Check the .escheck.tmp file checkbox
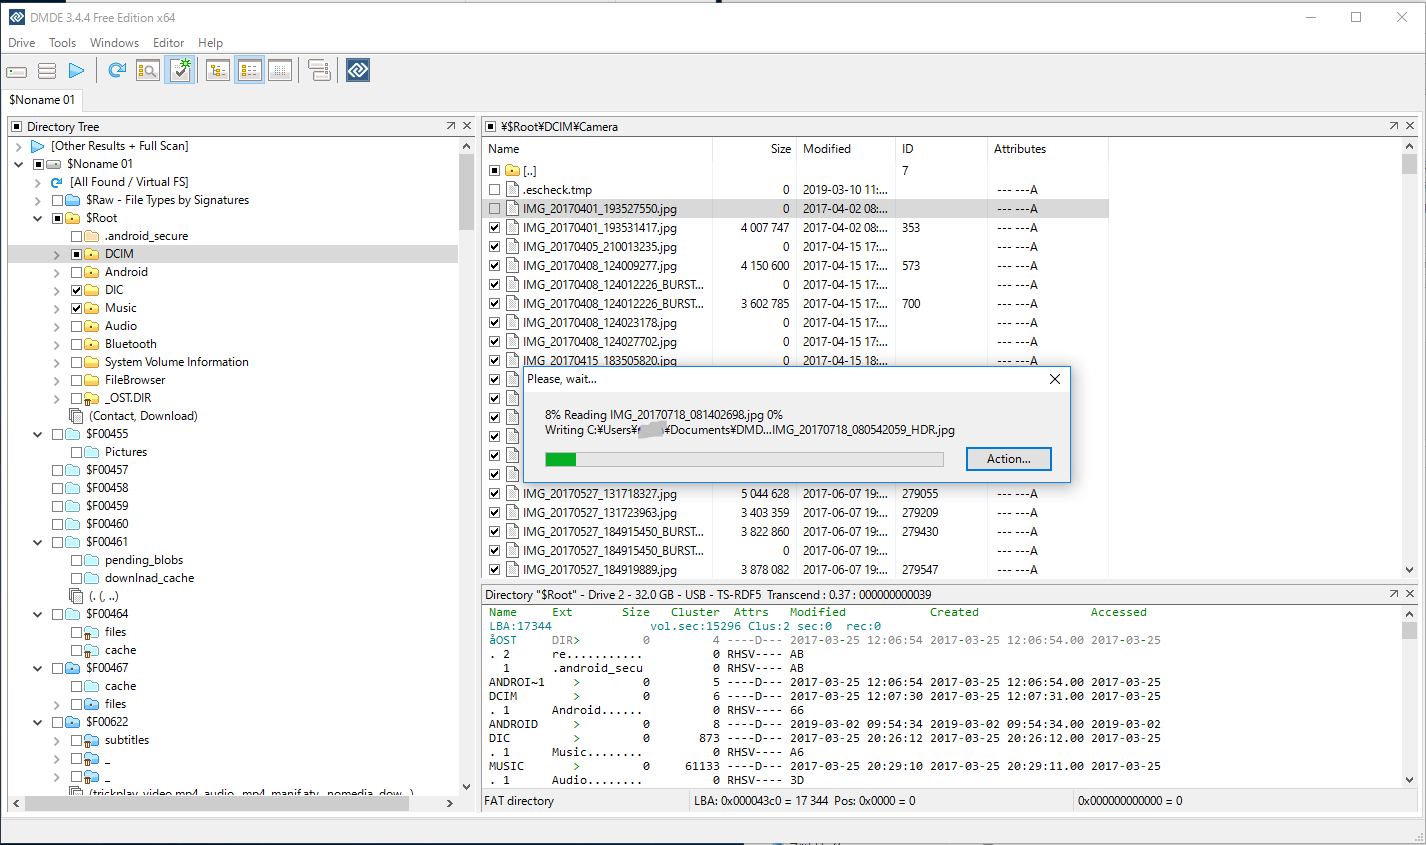Screen dimensions: 1426x845 pos(494,190)
